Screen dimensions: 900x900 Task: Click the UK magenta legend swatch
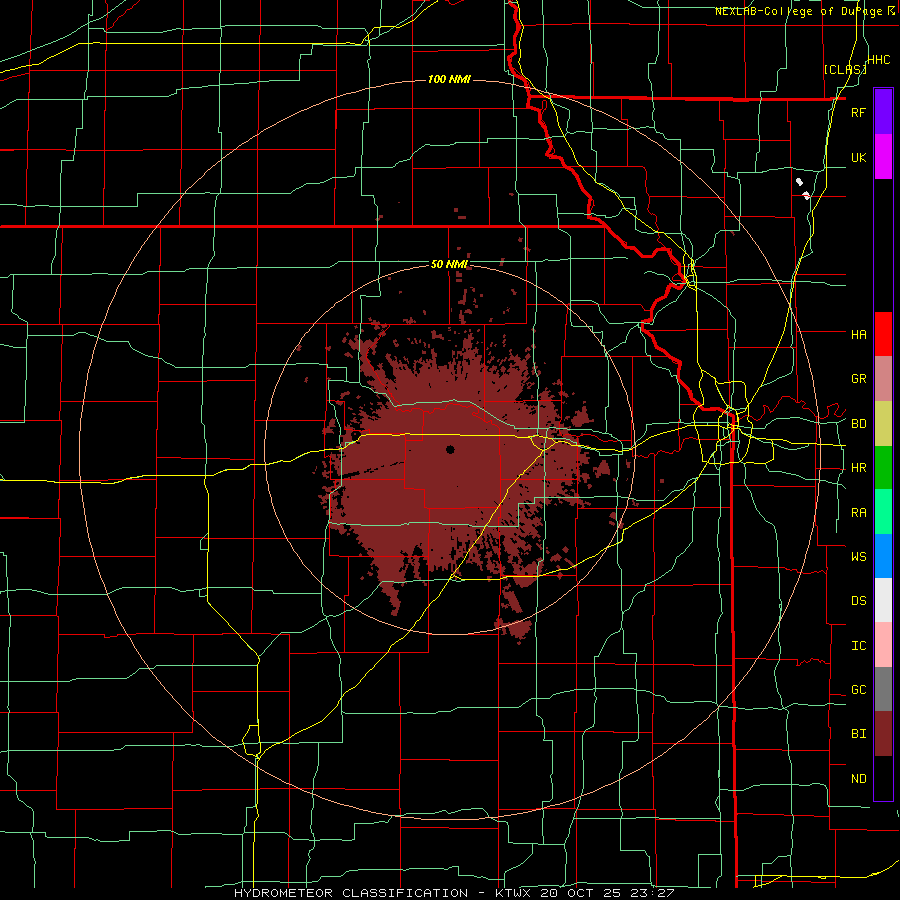[883, 157]
